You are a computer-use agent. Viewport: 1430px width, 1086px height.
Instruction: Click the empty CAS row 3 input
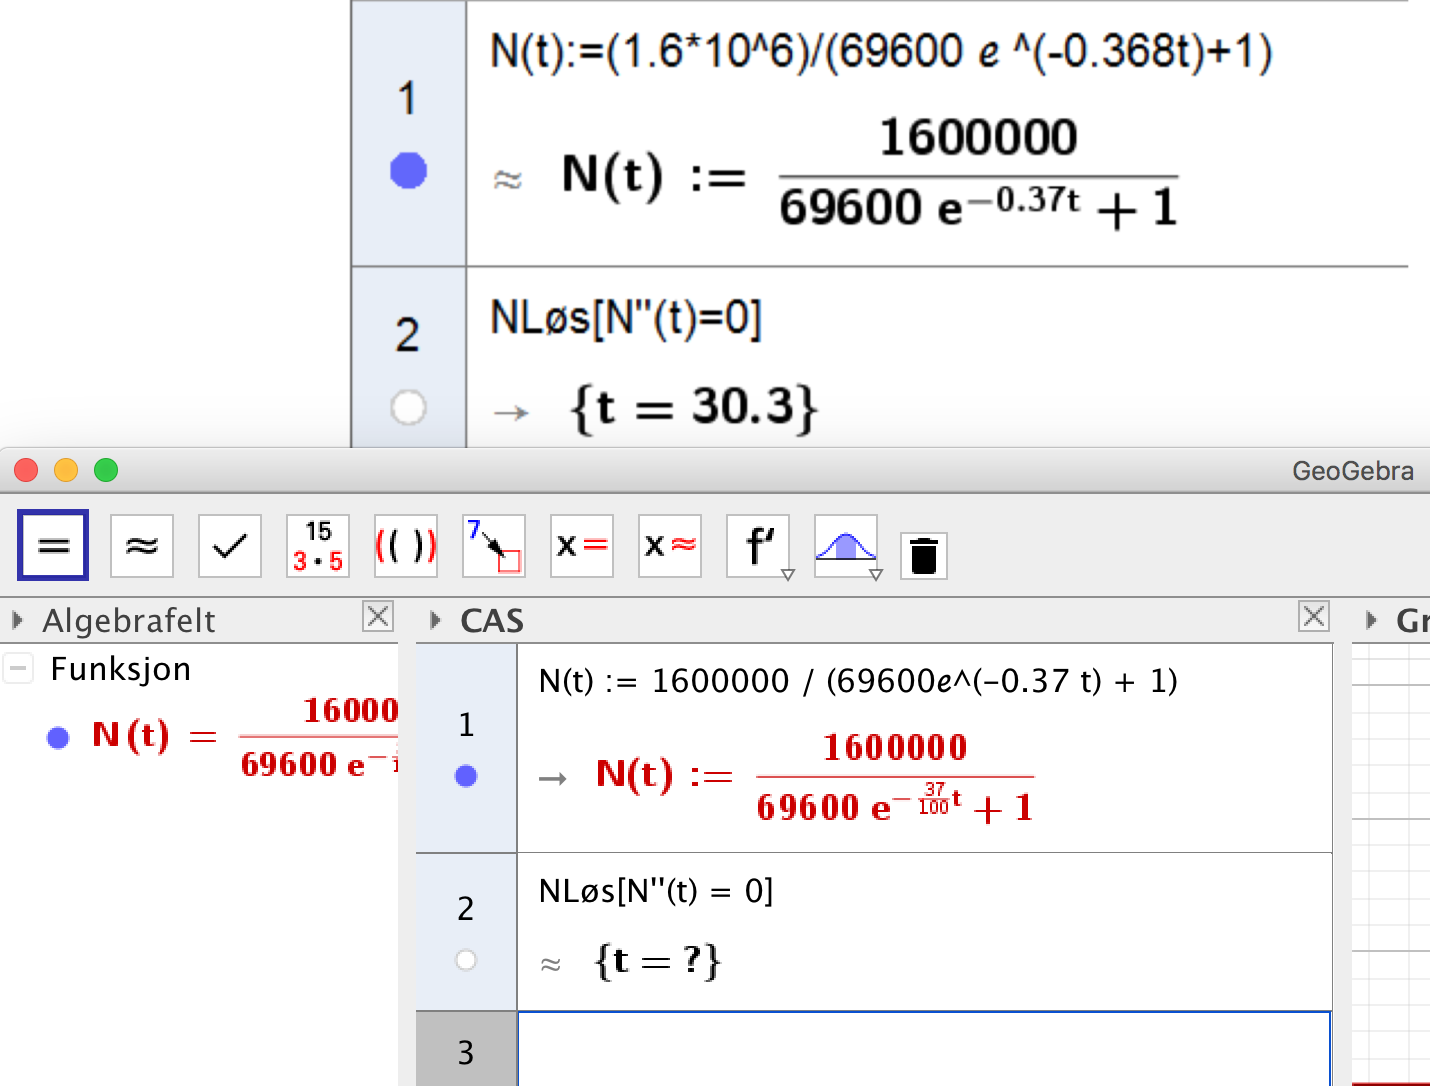923,1050
